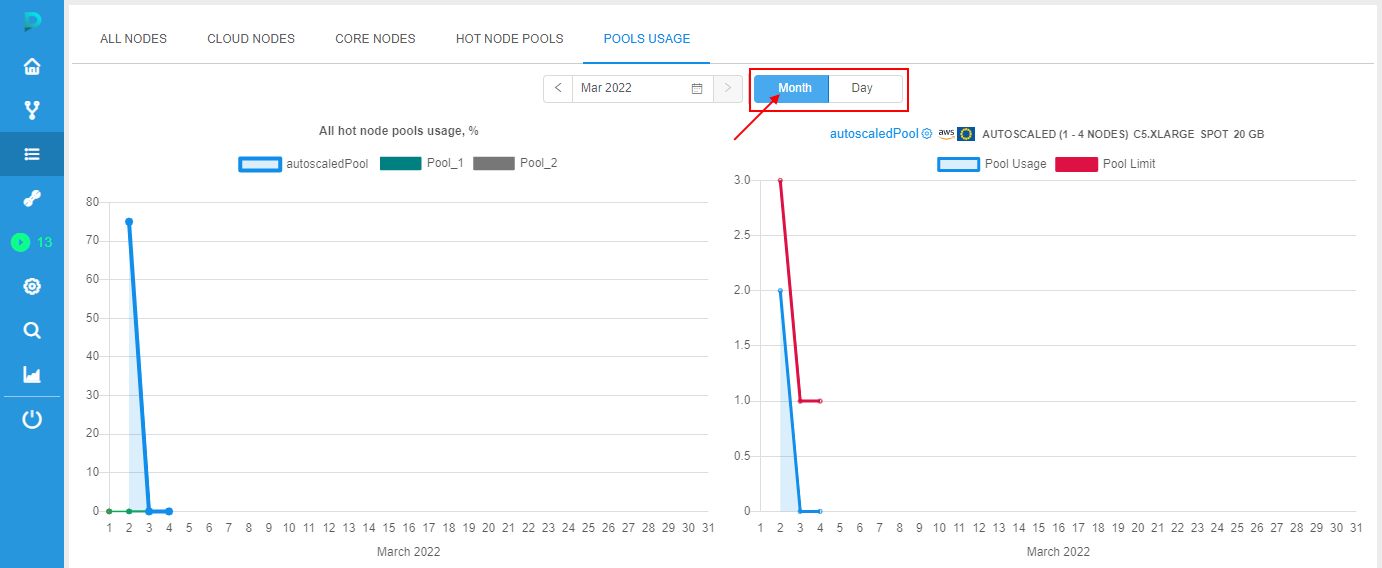The image size is (1382, 568).
Task: Toggle Pool_2 legend series
Action: [515, 164]
